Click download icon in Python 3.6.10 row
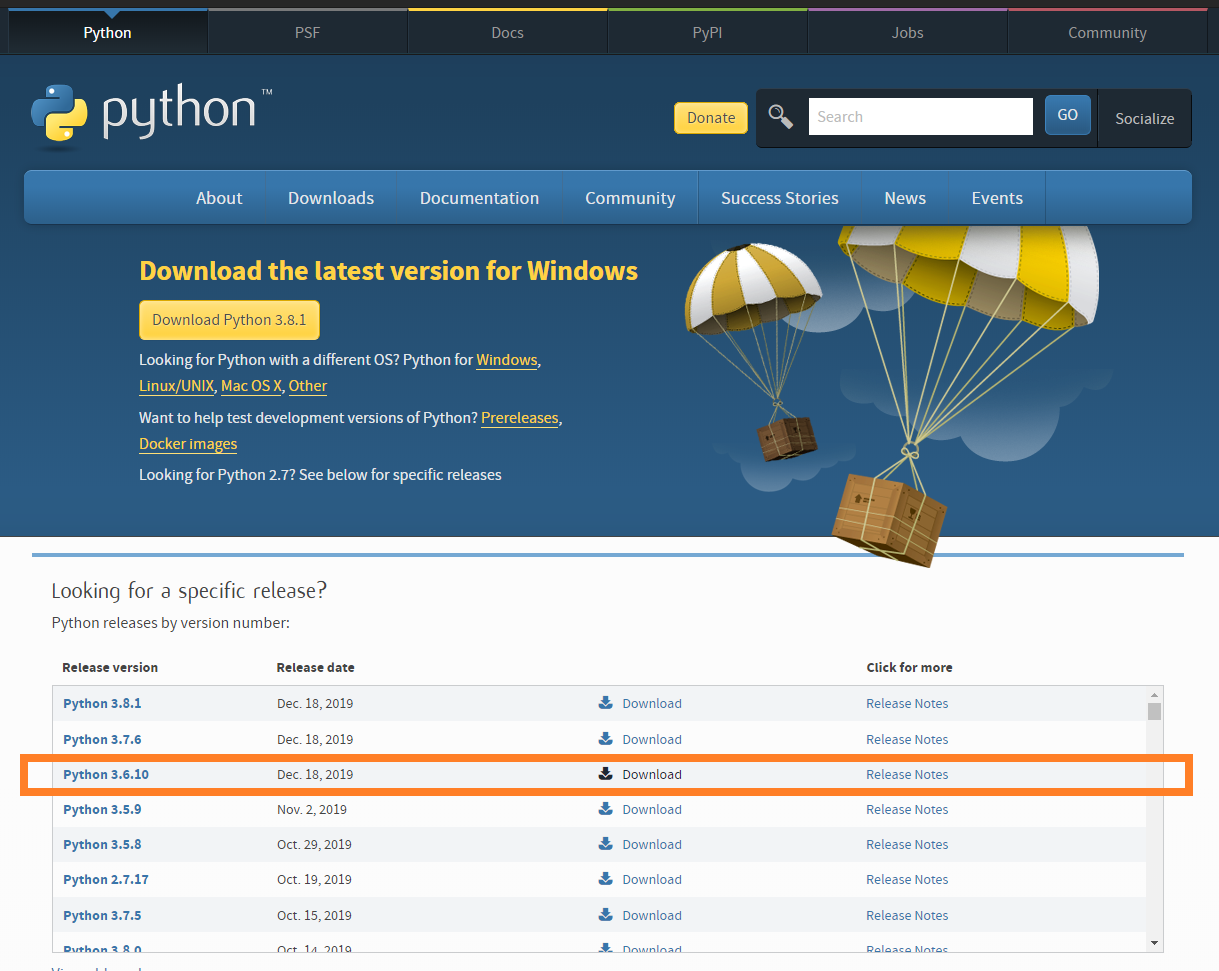This screenshot has width=1219, height=971. point(606,774)
